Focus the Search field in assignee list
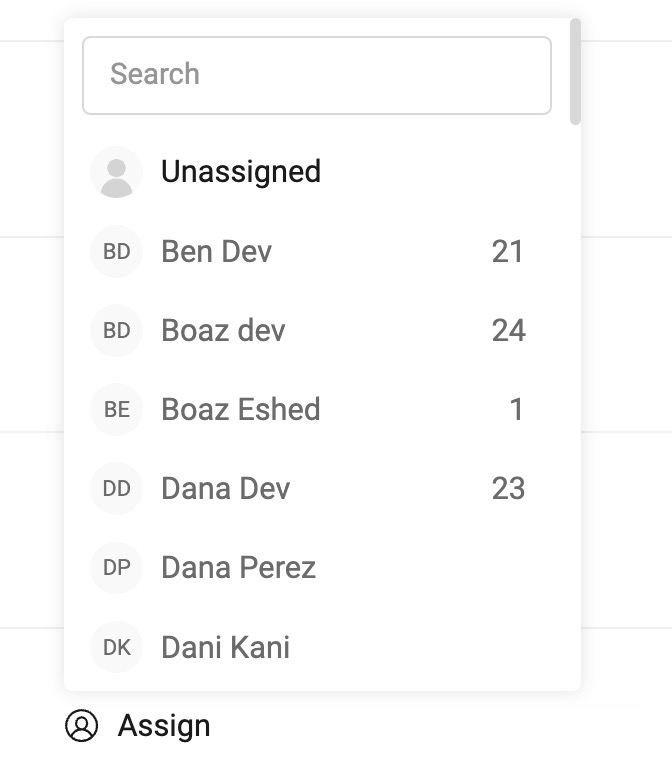Image resolution: width=672 pixels, height=768 pixels. [317, 75]
